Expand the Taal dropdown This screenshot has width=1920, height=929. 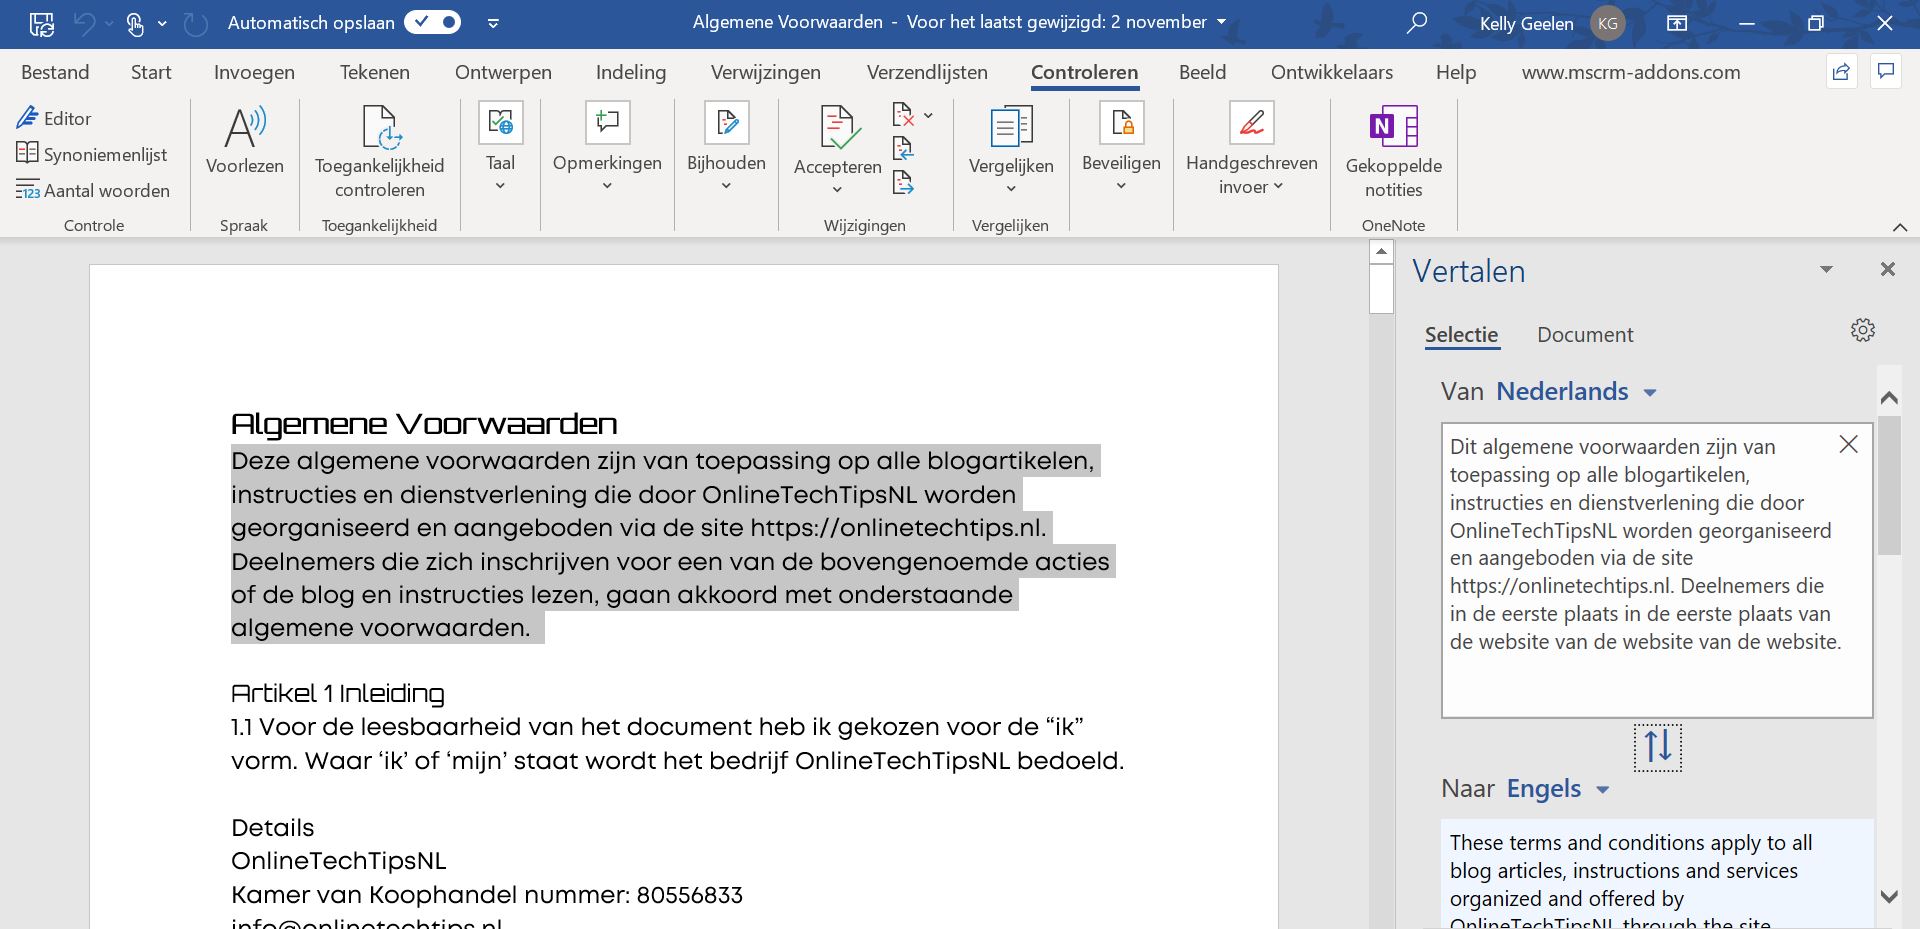(499, 183)
